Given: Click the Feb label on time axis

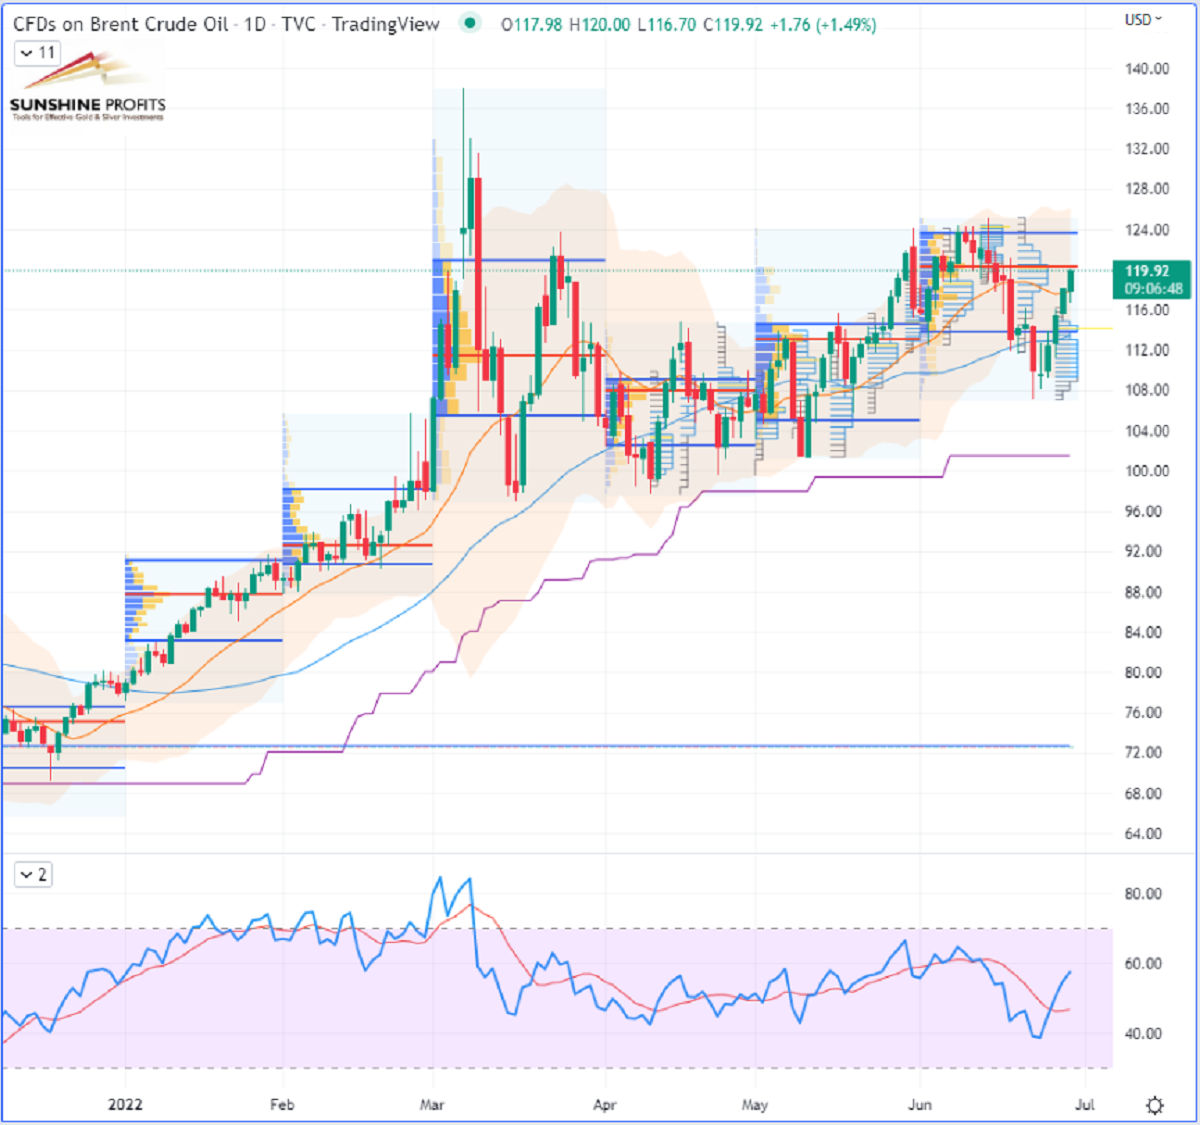Looking at the screenshot, I should tap(282, 1105).
